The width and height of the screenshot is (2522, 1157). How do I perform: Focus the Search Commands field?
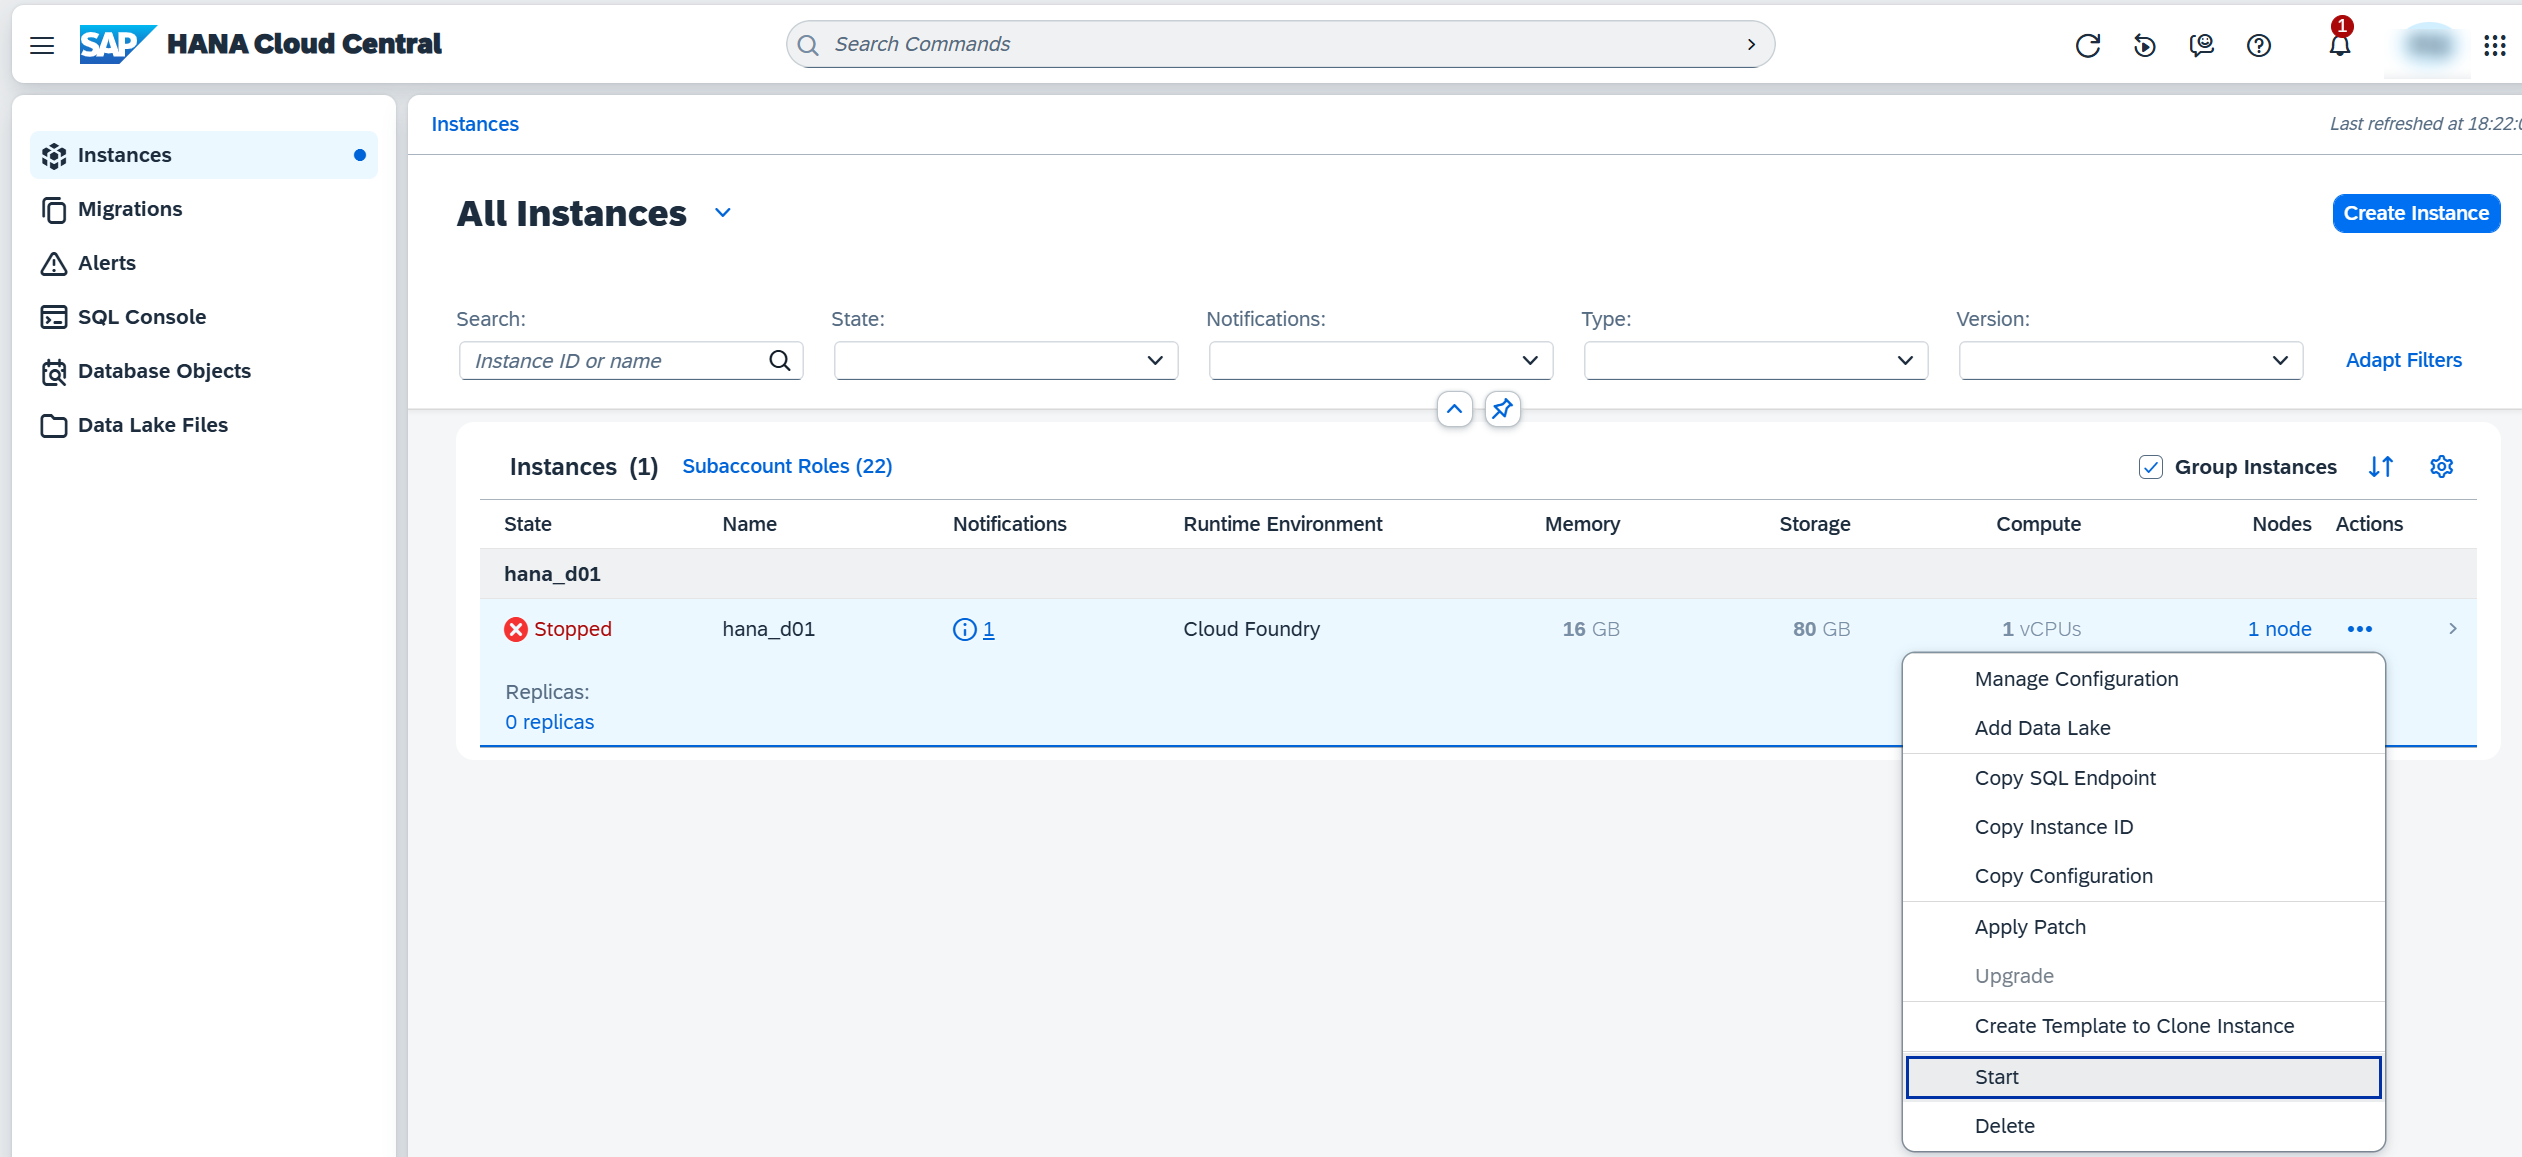point(1280,44)
